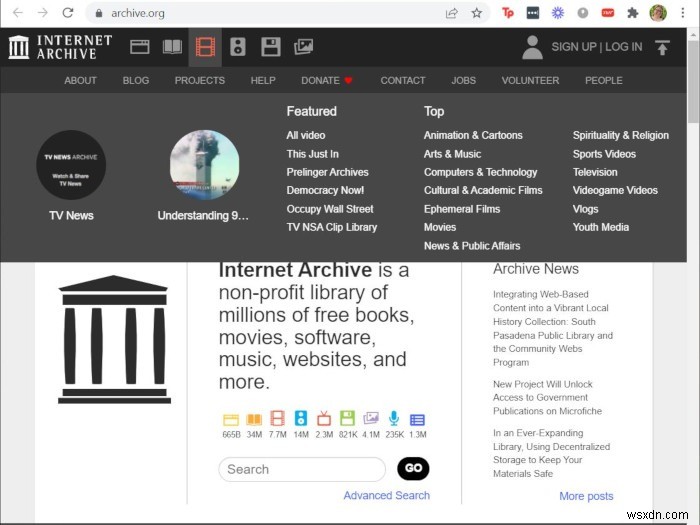700x525 pixels.
Task: Select the Video film-strip icon in top bar
Action: tap(205, 47)
